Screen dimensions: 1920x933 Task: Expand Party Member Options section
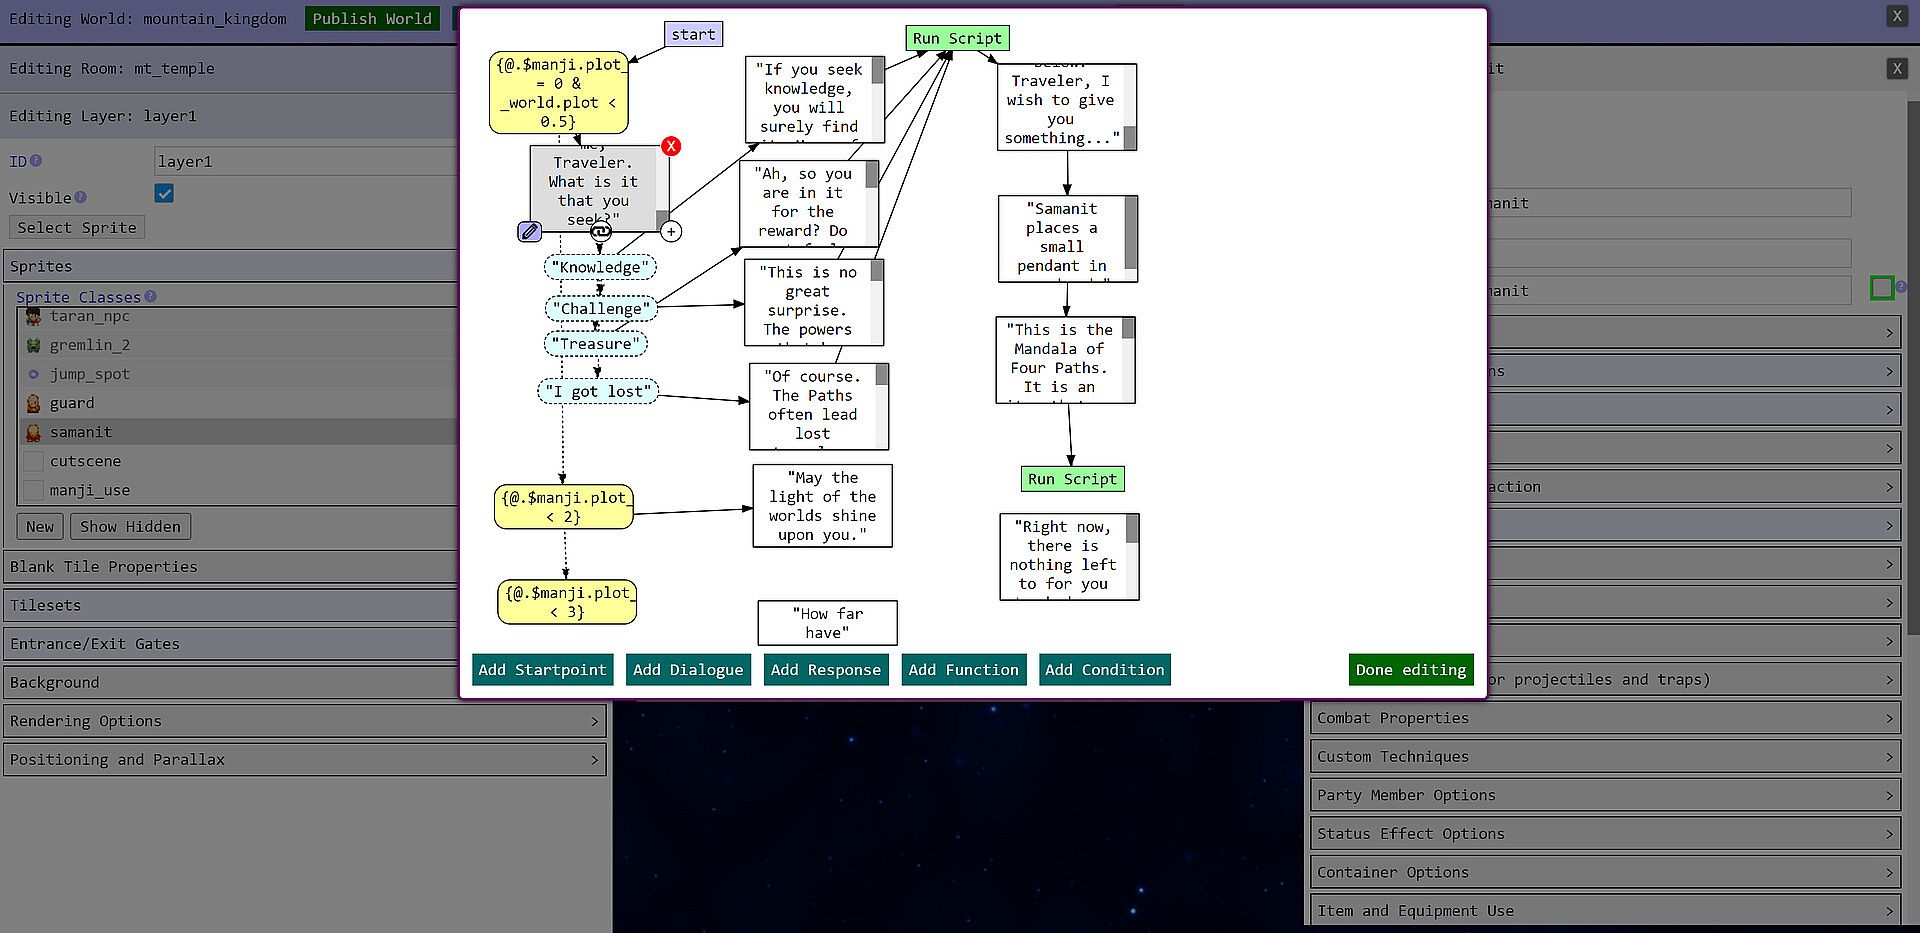coord(1605,795)
